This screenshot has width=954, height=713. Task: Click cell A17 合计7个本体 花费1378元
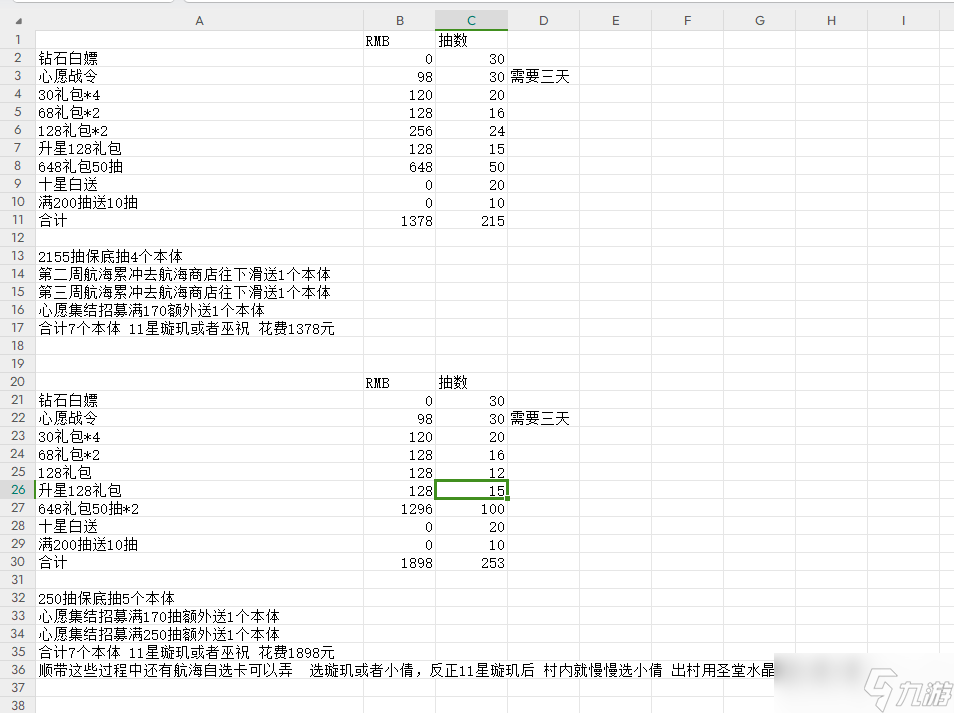point(200,328)
